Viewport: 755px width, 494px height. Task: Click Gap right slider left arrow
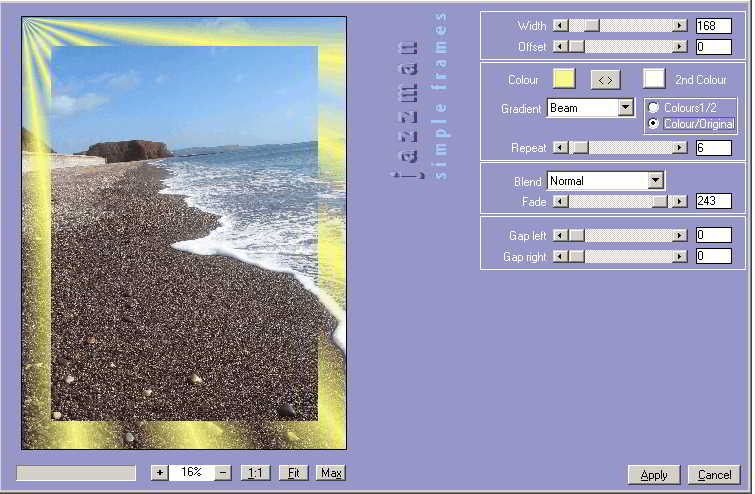click(x=560, y=256)
